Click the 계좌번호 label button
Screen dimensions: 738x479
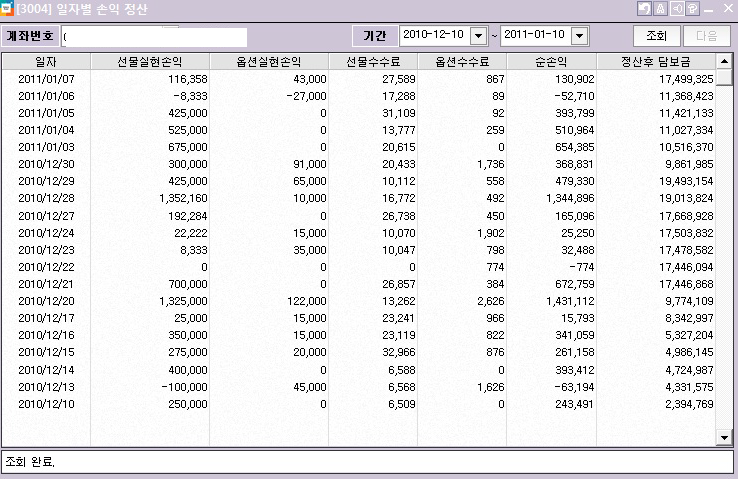pyautogui.click(x=30, y=36)
